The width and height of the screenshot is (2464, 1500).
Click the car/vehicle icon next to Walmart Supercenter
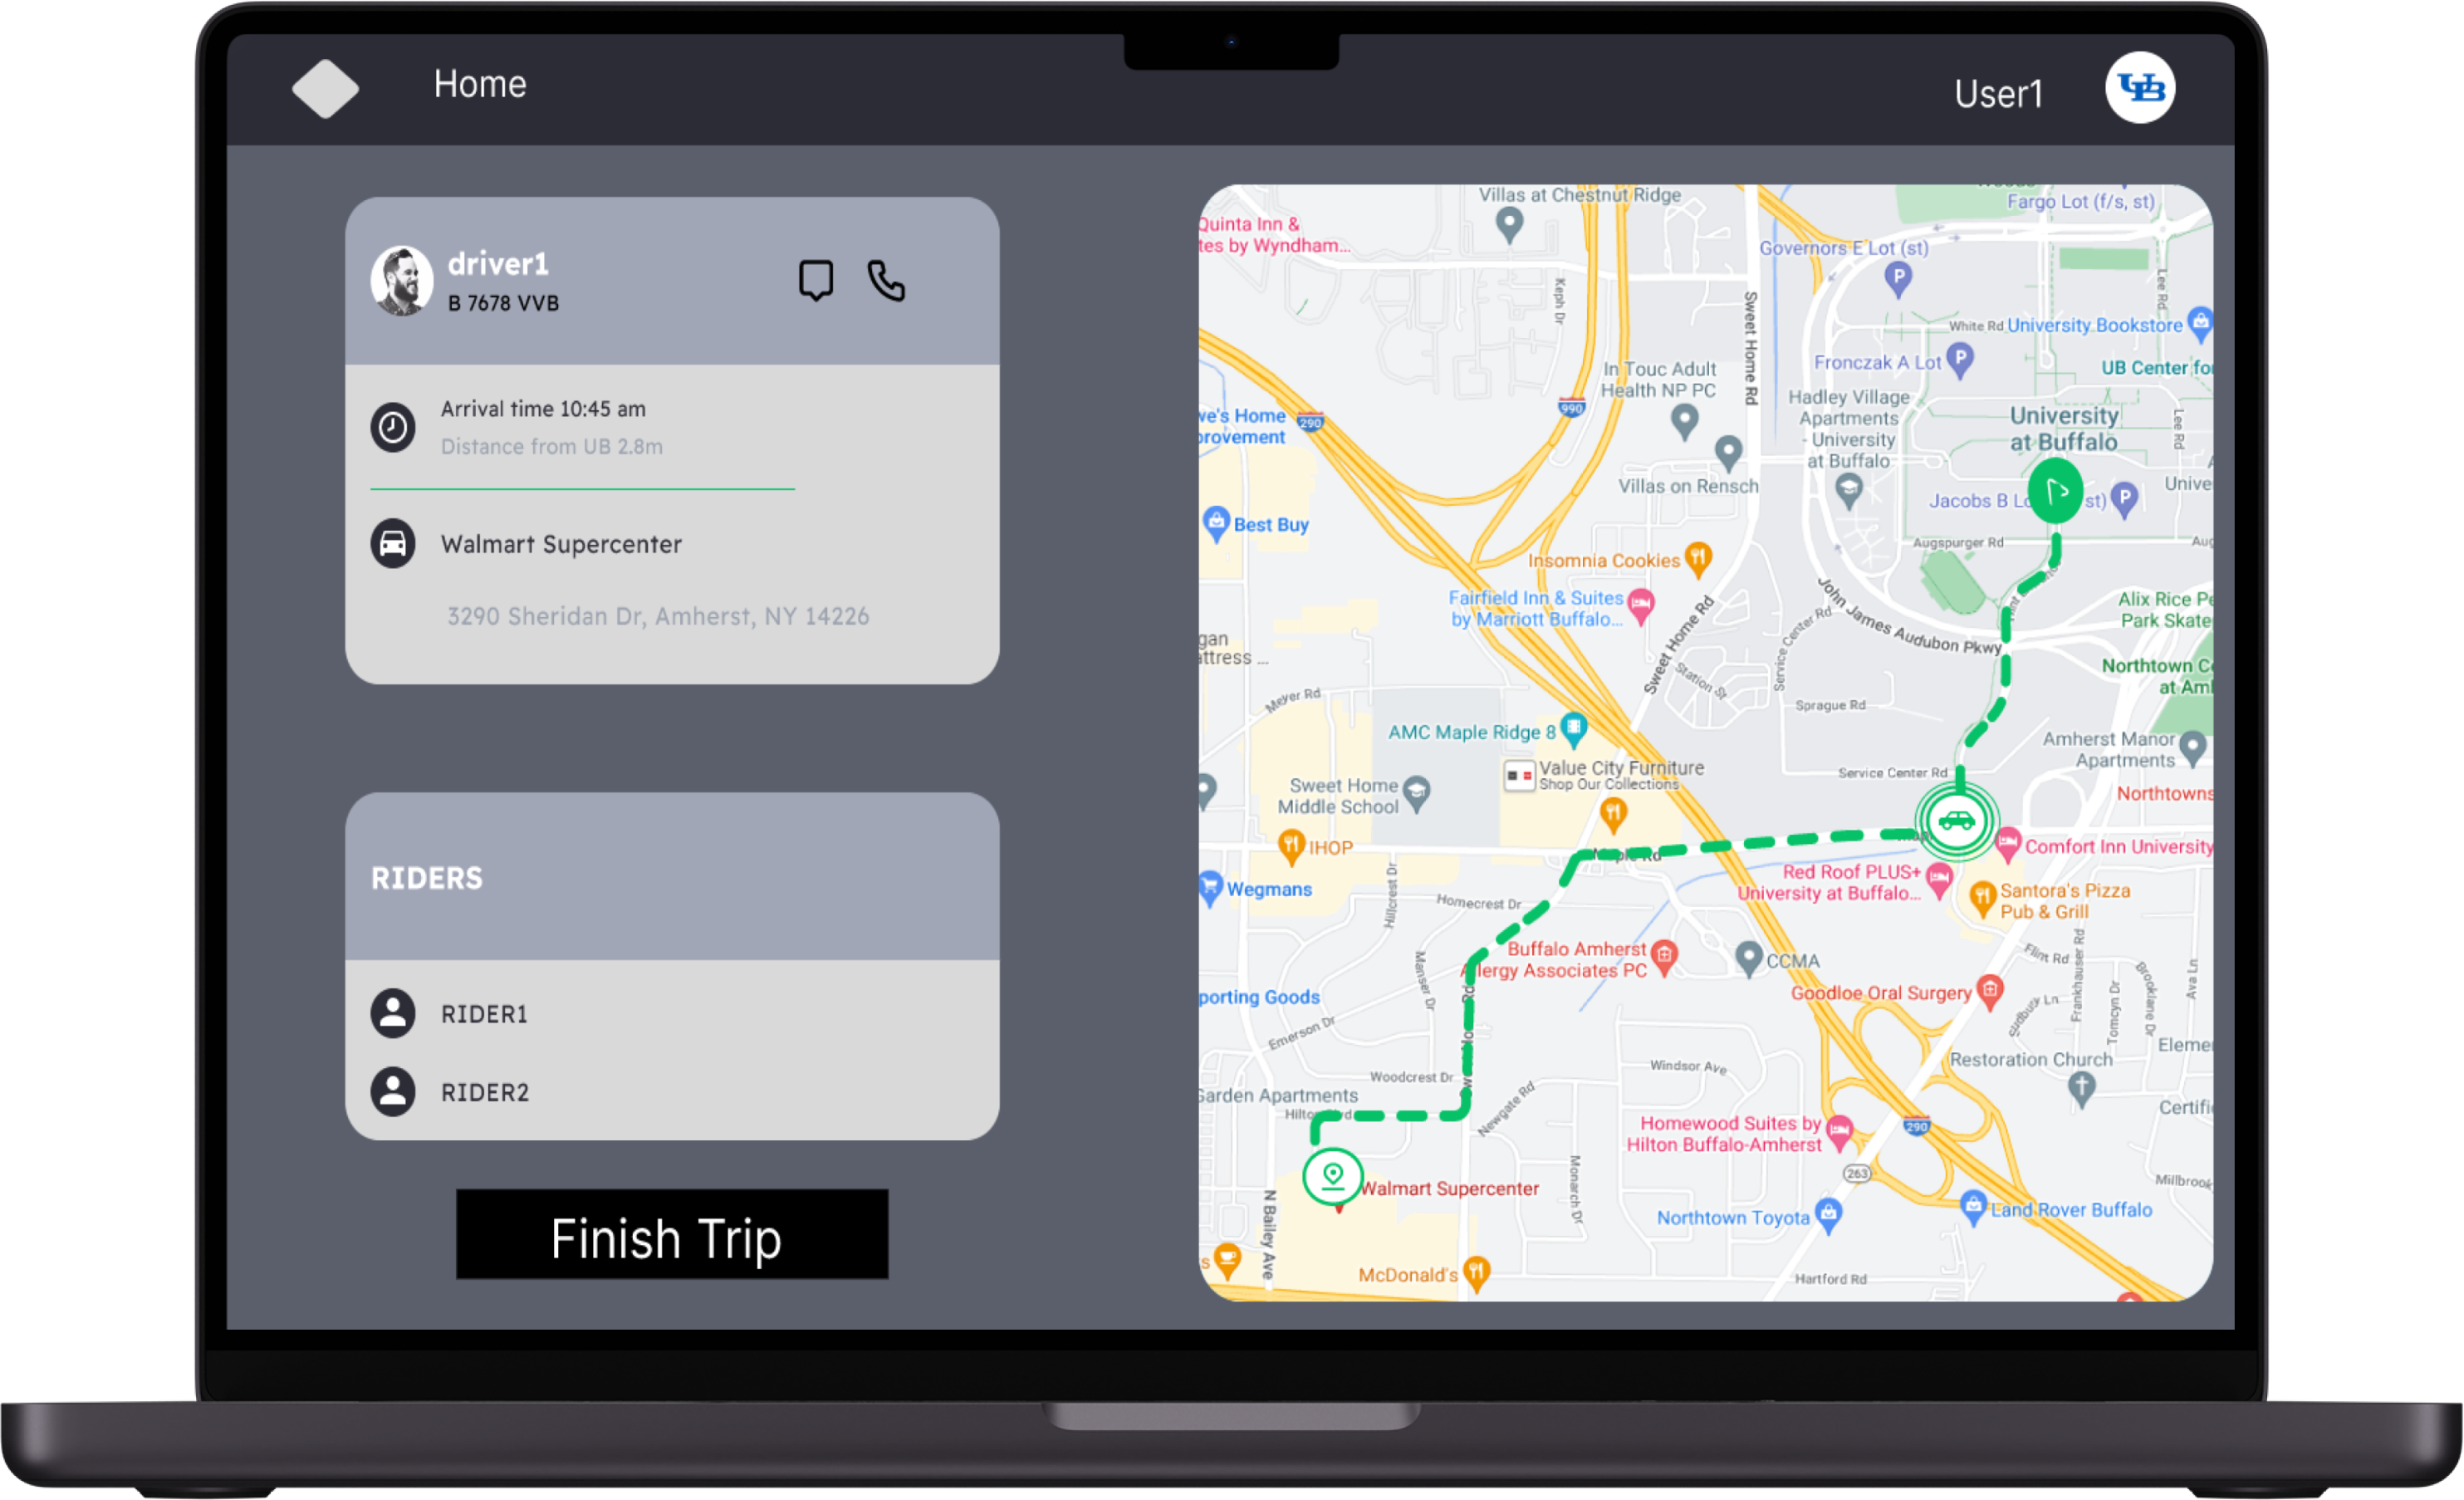pos(390,542)
